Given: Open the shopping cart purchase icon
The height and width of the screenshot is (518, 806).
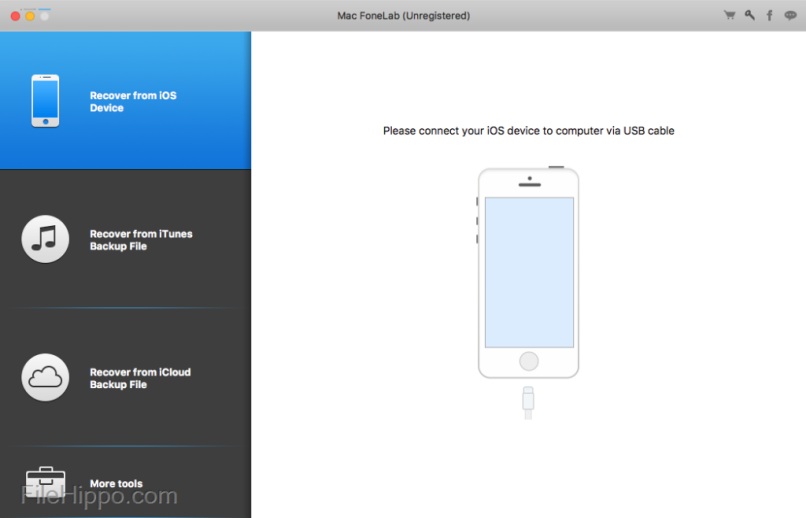Looking at the screenshot, I should 729,16.
